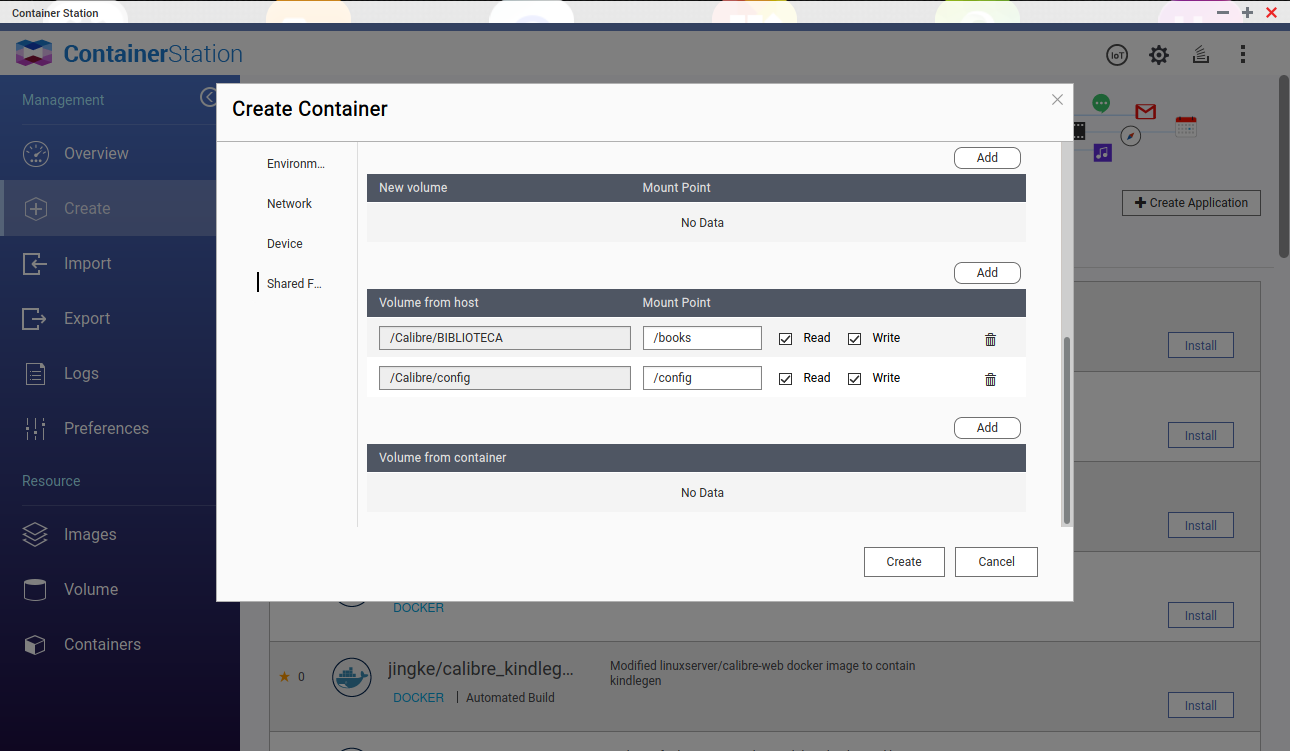Uncheck Read for the /books mount

coord(785,339)
